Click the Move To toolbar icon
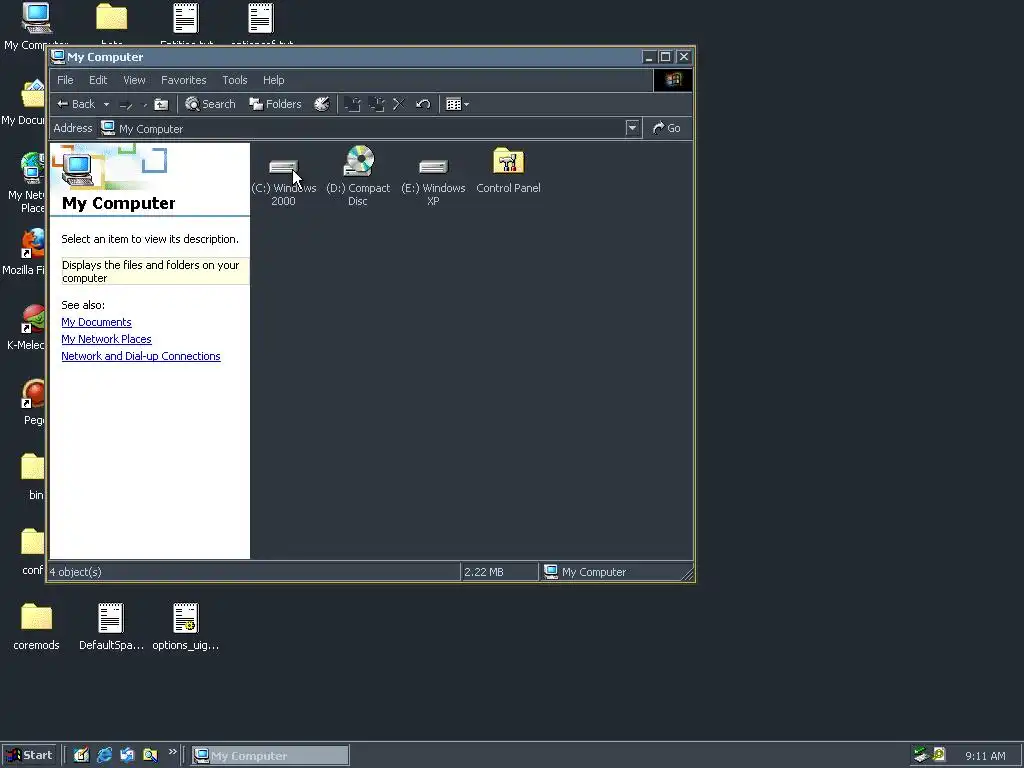1024x768 pixels. tap(353, 104)
